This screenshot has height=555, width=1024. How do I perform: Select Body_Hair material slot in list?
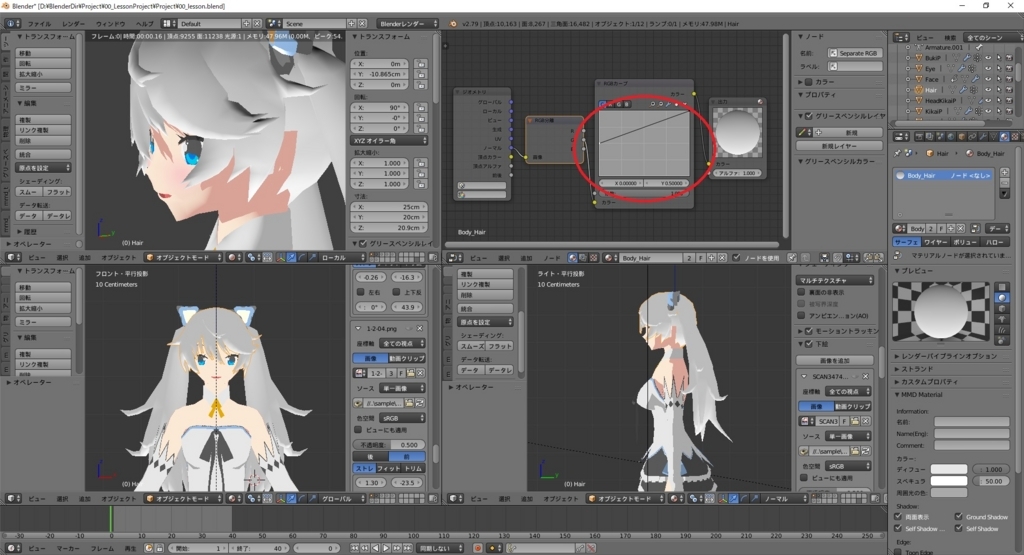click(x=943, y=175)
